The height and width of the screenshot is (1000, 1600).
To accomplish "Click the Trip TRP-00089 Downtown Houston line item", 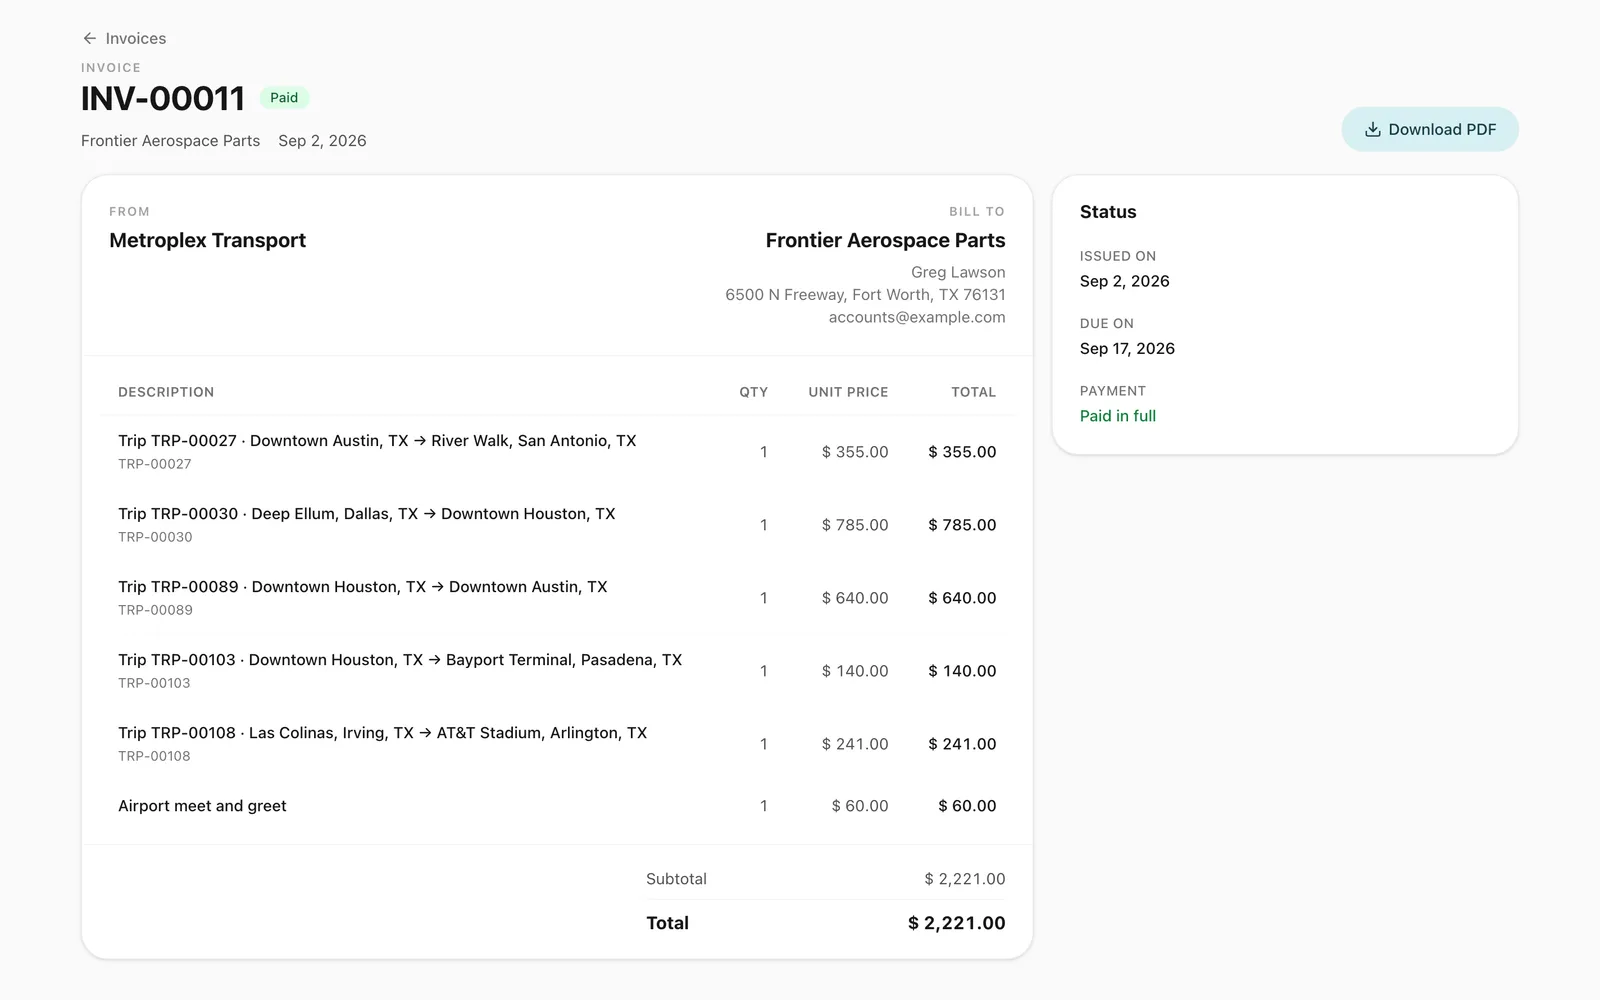I will (363, 587).
